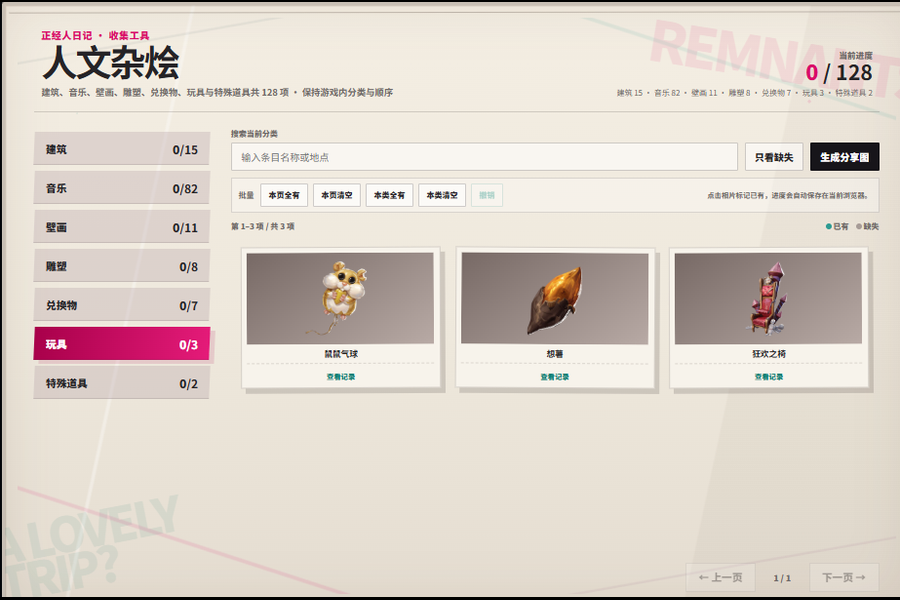This screenshot has height=600, width=900.
Task: Click the 鼠鼠气球 item name
Action: click(x=341, y=354)
